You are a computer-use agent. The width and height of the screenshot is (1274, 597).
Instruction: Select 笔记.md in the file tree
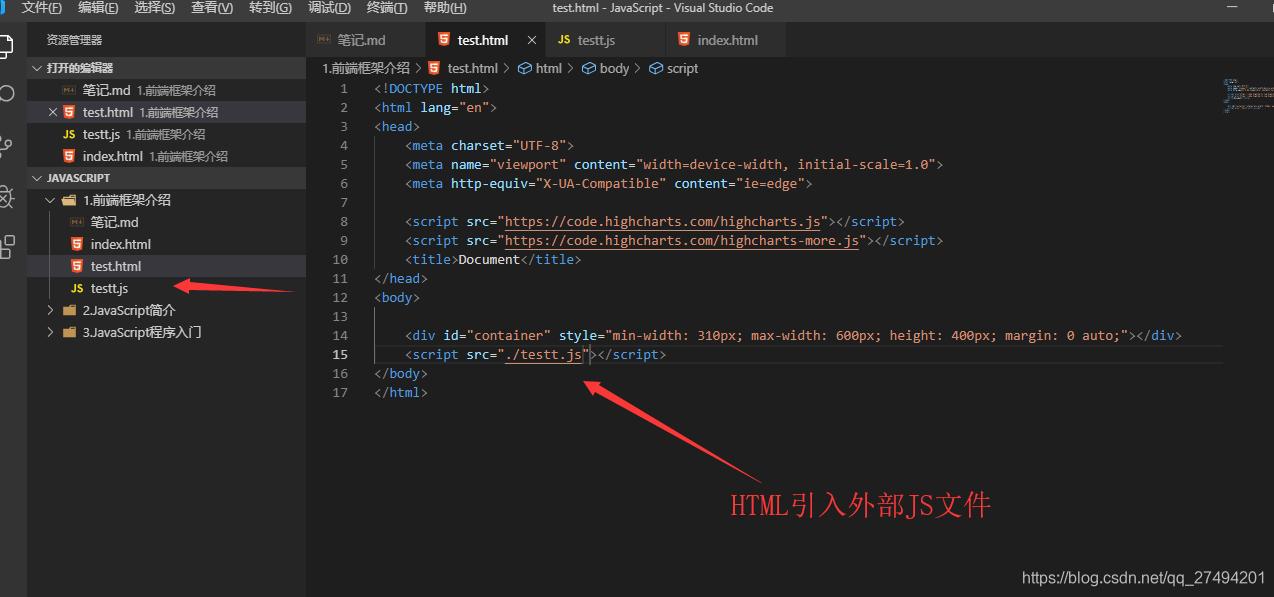click(166, 222)
